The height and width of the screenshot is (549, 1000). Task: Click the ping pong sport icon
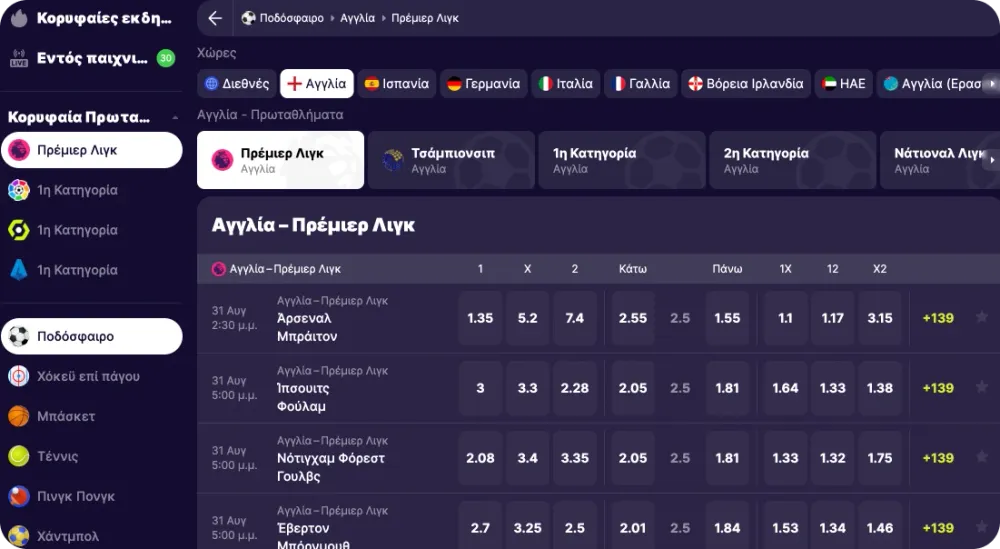[x=19, y=496]
